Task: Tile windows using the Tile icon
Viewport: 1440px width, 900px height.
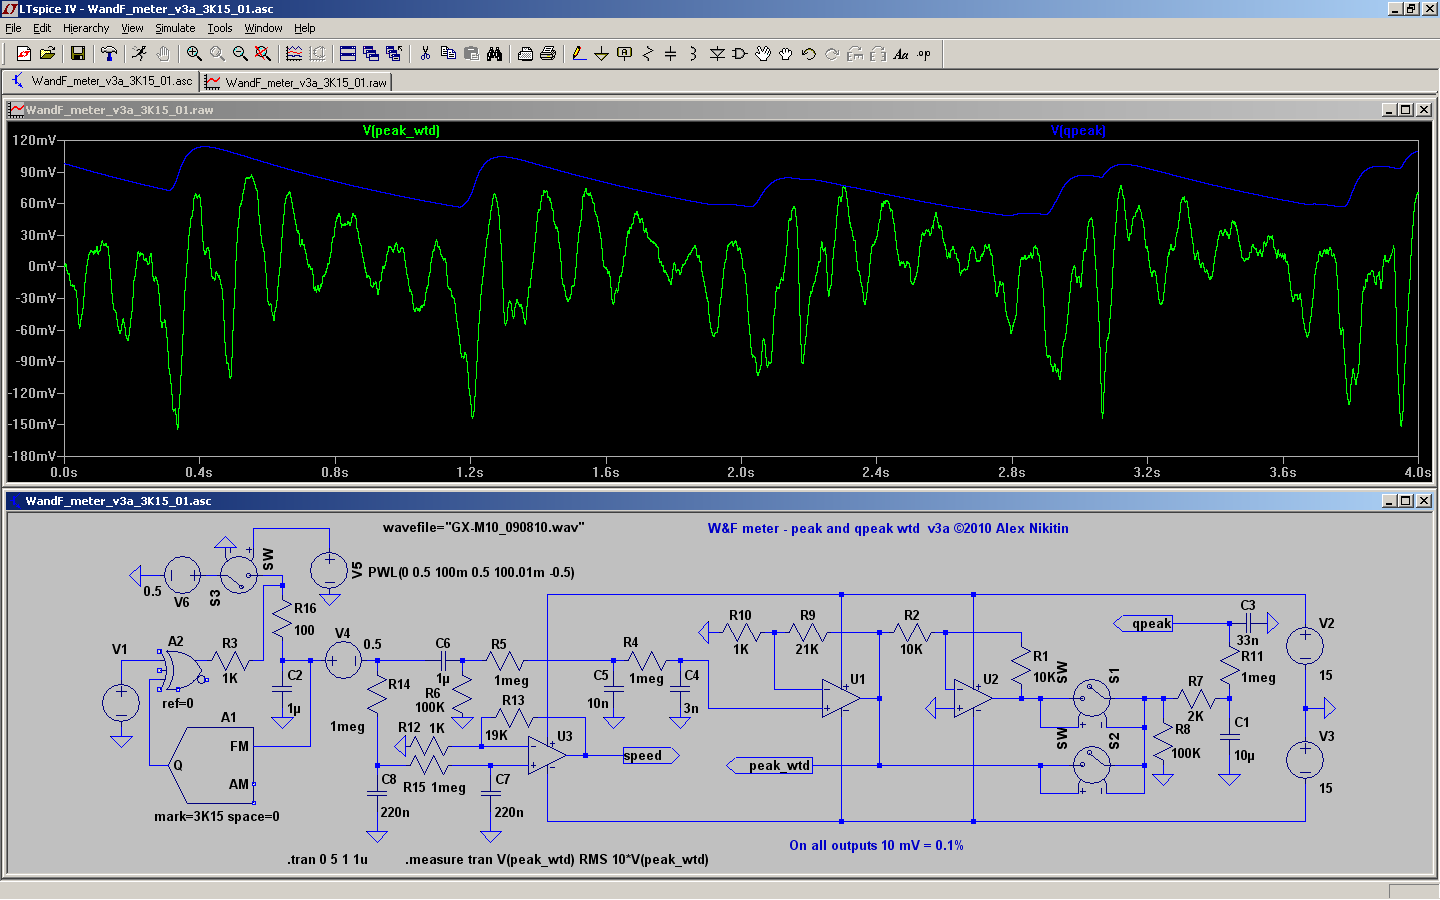Action: 348,54
